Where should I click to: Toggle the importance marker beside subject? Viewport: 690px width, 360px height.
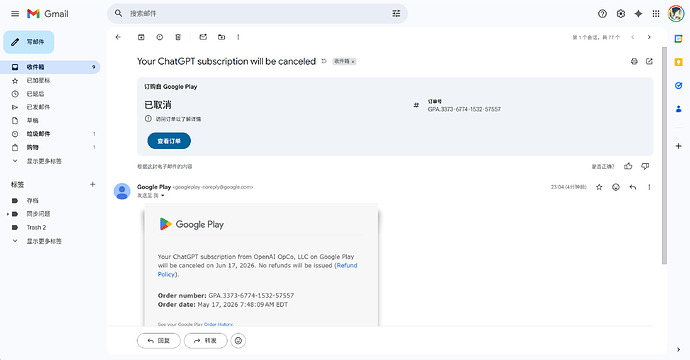pyautogui.click(x=324, y=61)
